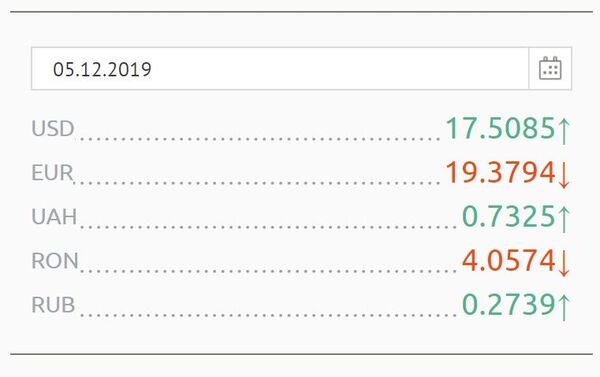Click the dotted line in the USD row
This screenshot has width=600, height=377.
pyautogui.click(x=260, y=139)
